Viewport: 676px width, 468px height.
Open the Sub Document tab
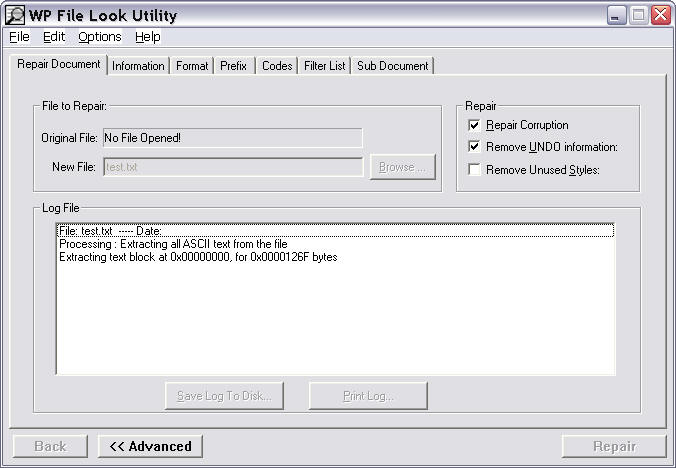(392, 66)
